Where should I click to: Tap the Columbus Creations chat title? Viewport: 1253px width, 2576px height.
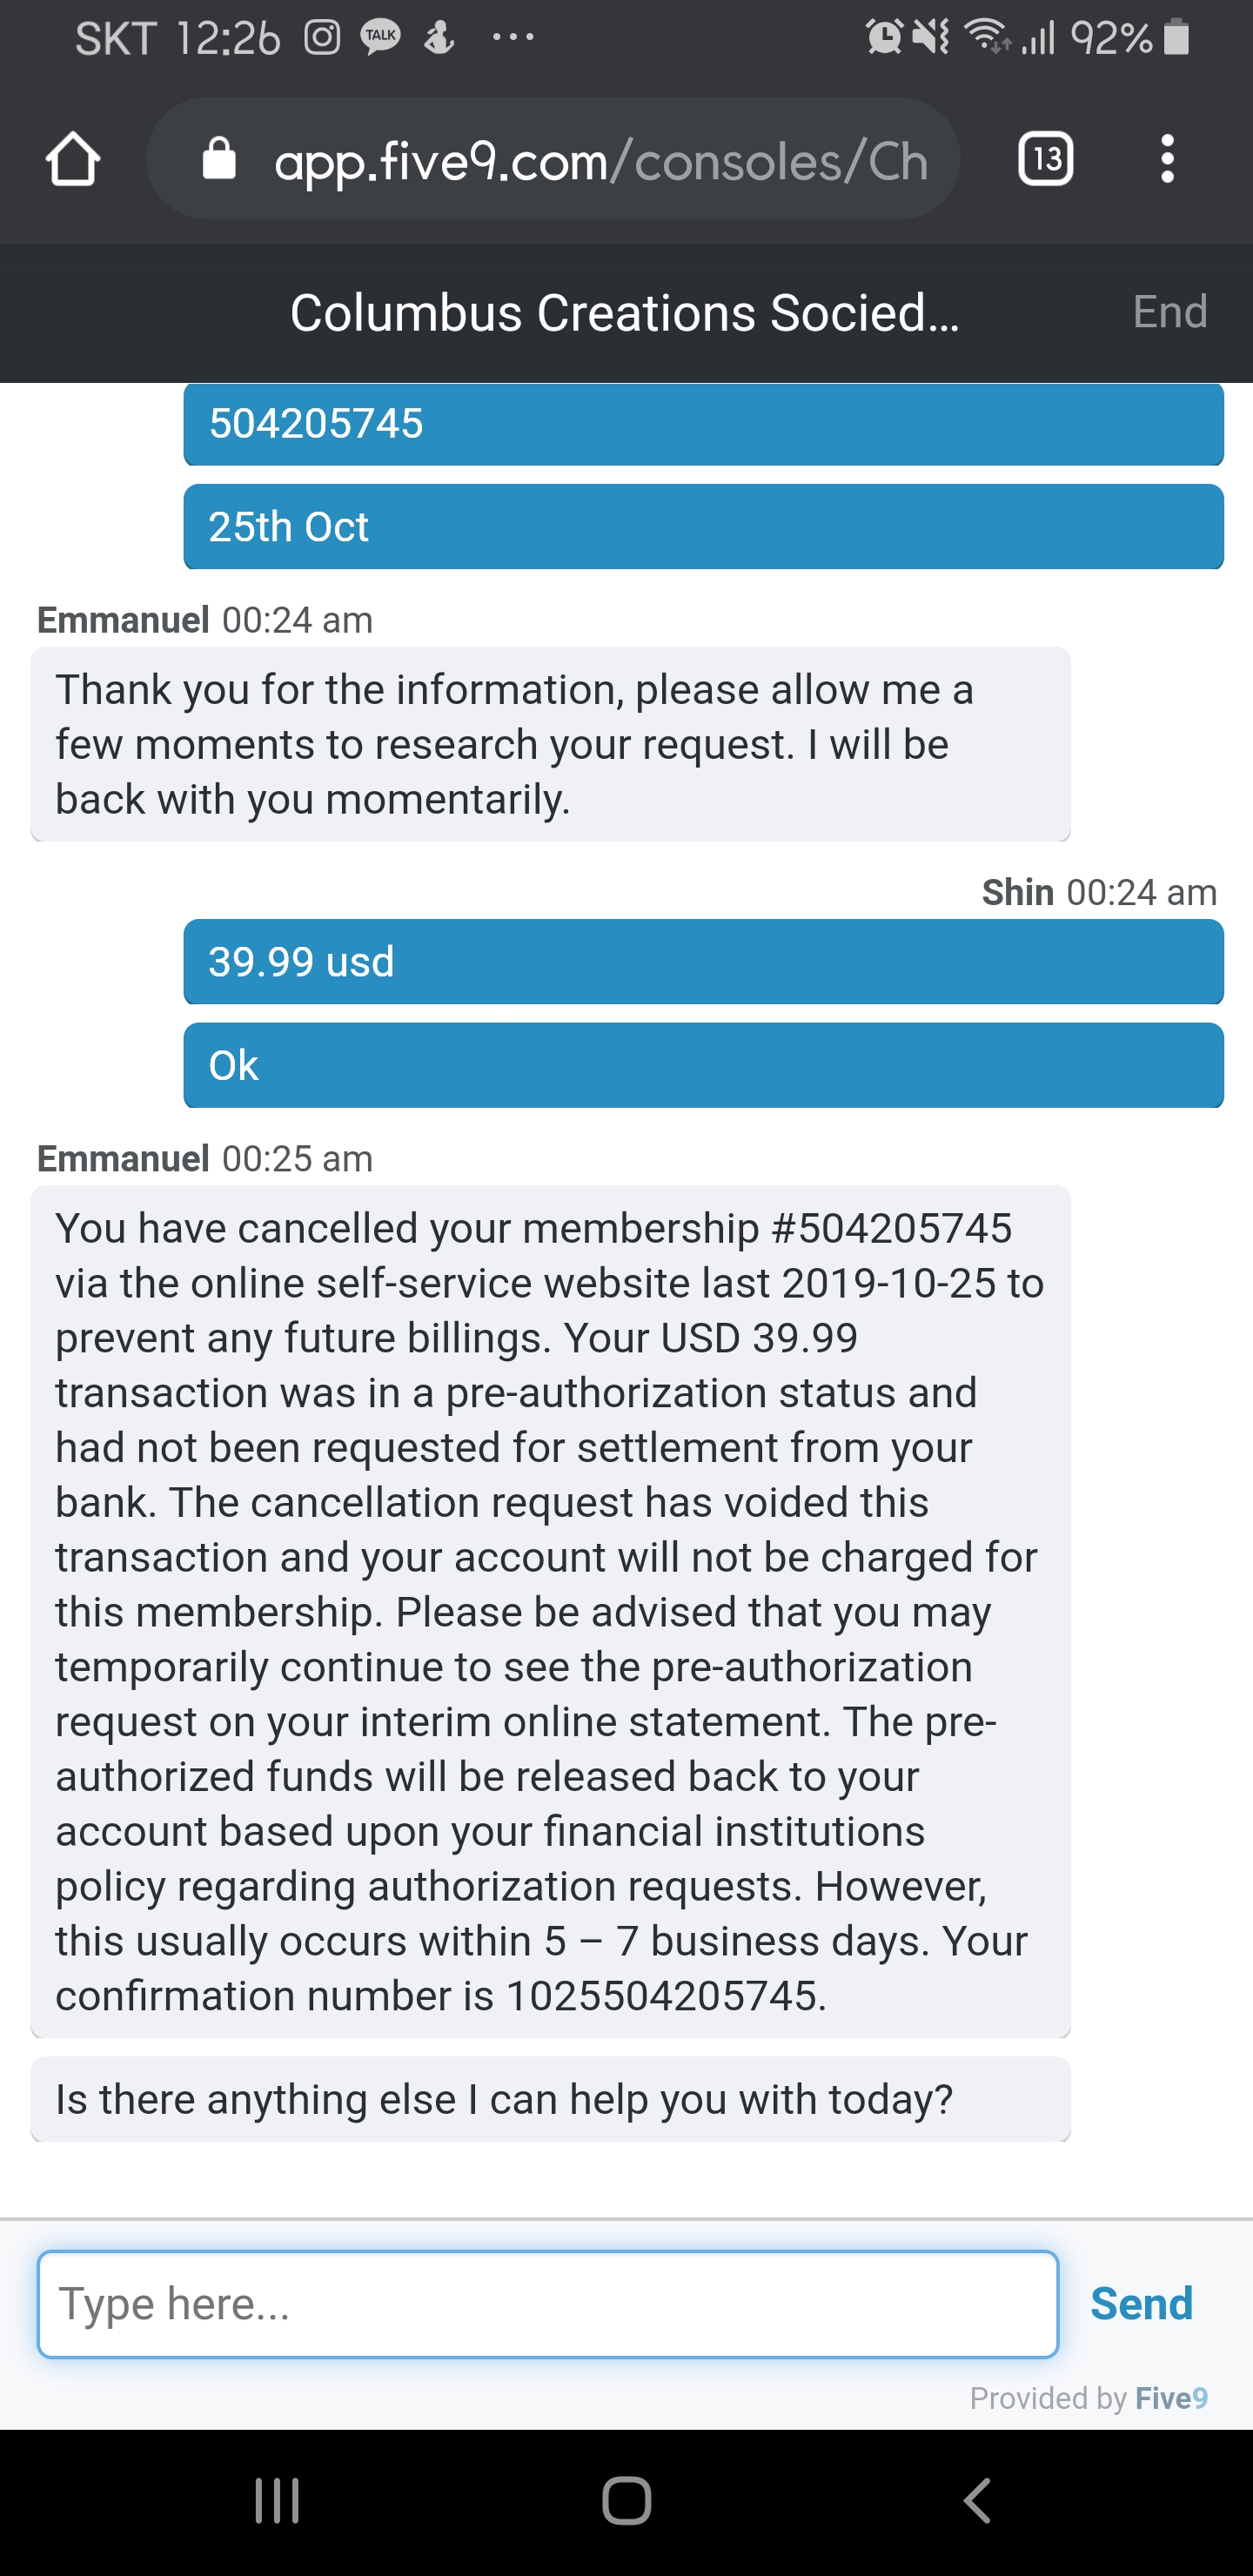[624, 313]
